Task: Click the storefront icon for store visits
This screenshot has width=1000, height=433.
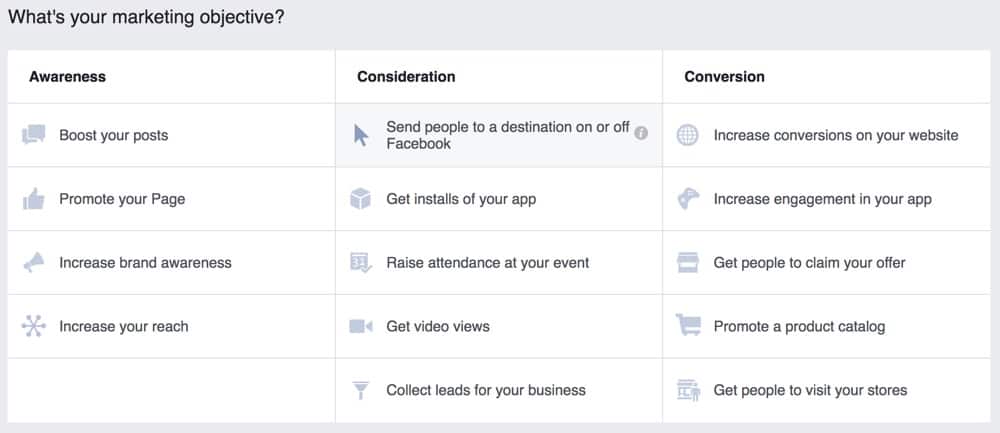Action: tap(688, 390)
